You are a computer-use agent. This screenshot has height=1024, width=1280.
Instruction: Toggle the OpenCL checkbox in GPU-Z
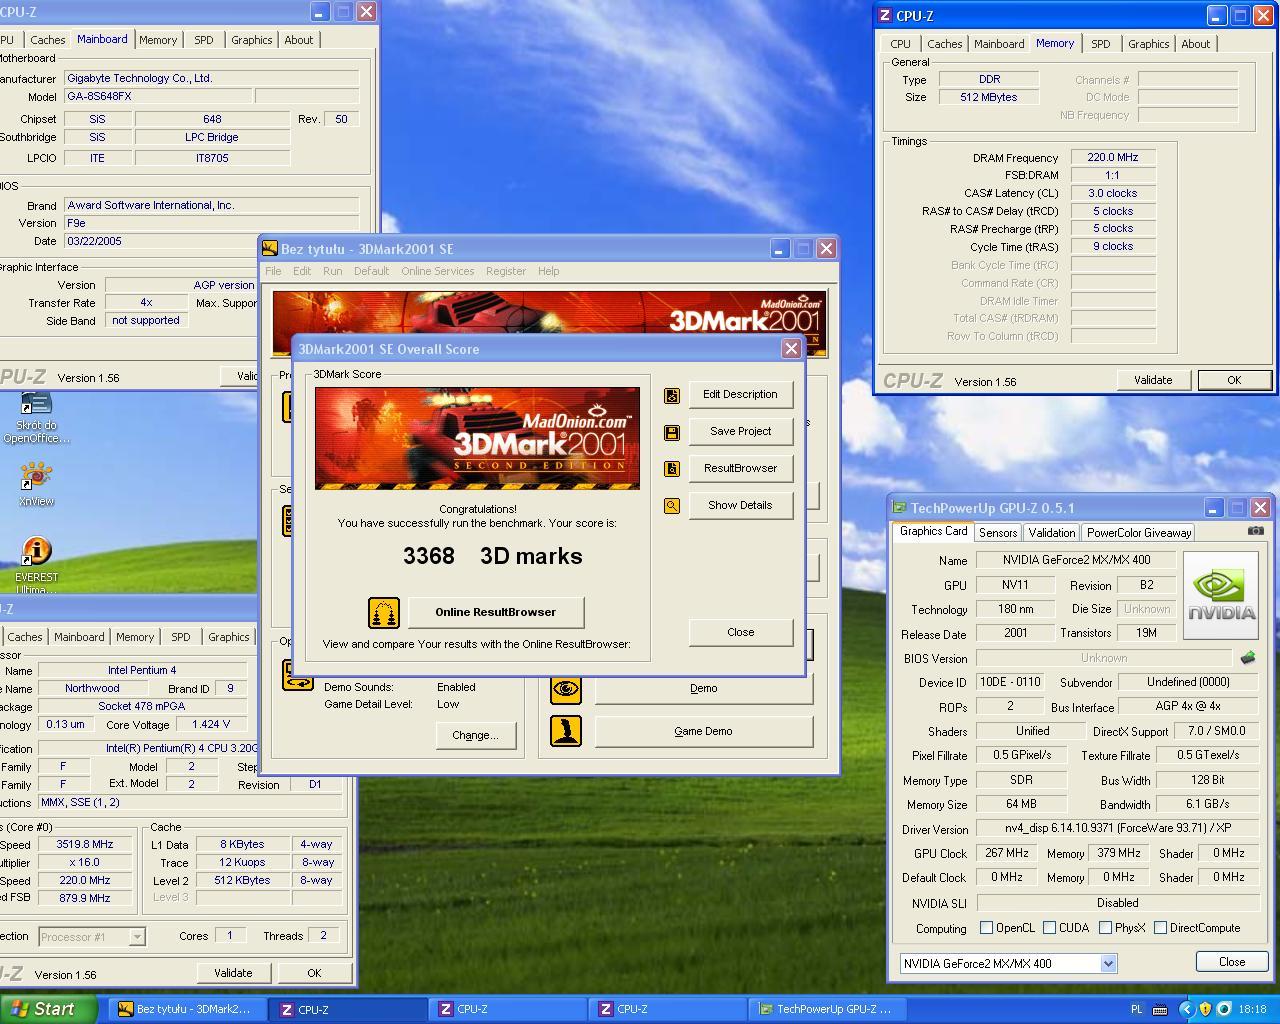(x=987, y=928)
